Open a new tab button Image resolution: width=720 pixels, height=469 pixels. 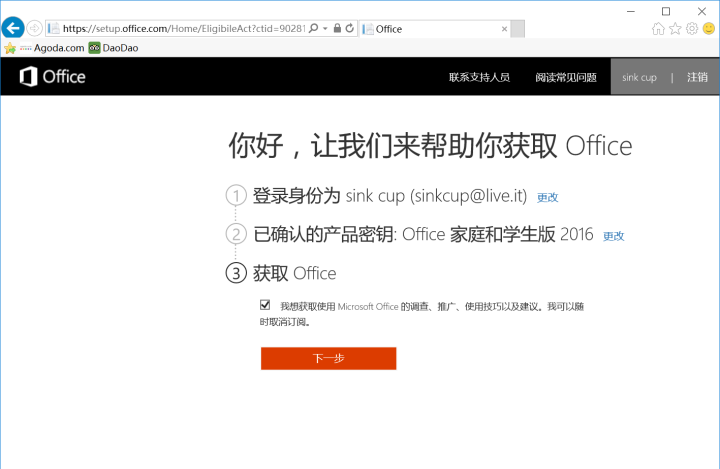518,29
